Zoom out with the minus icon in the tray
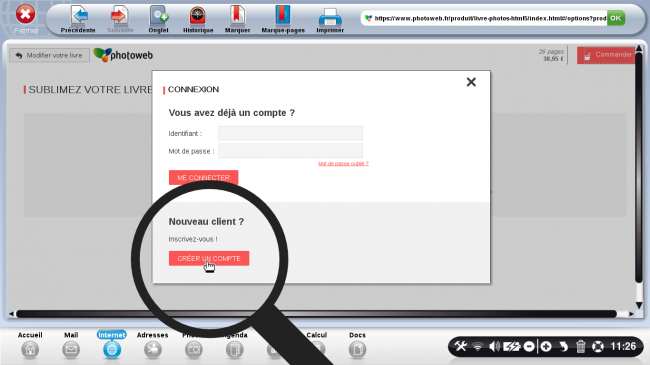The height and width of the screenshot is (365, 650). point(529,346)
